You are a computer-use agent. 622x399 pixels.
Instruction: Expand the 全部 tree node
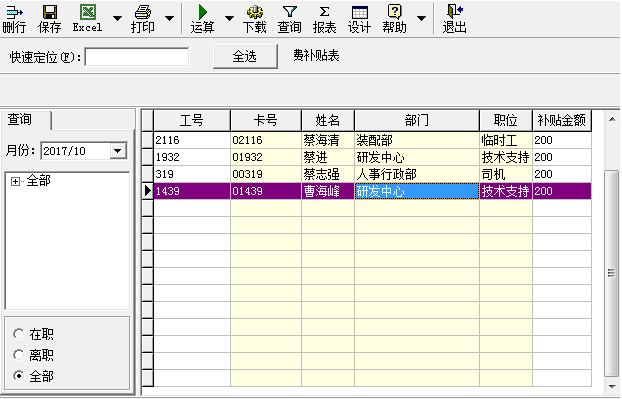coord(15,181)
